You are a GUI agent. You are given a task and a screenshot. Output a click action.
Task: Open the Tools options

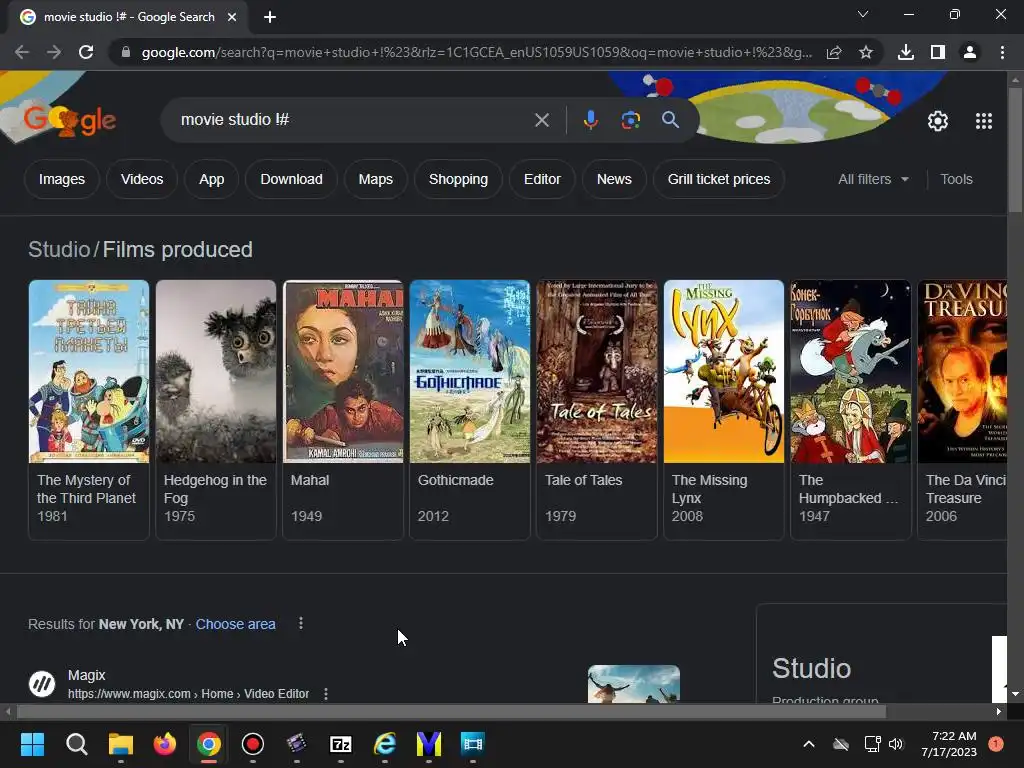[956, 179]
